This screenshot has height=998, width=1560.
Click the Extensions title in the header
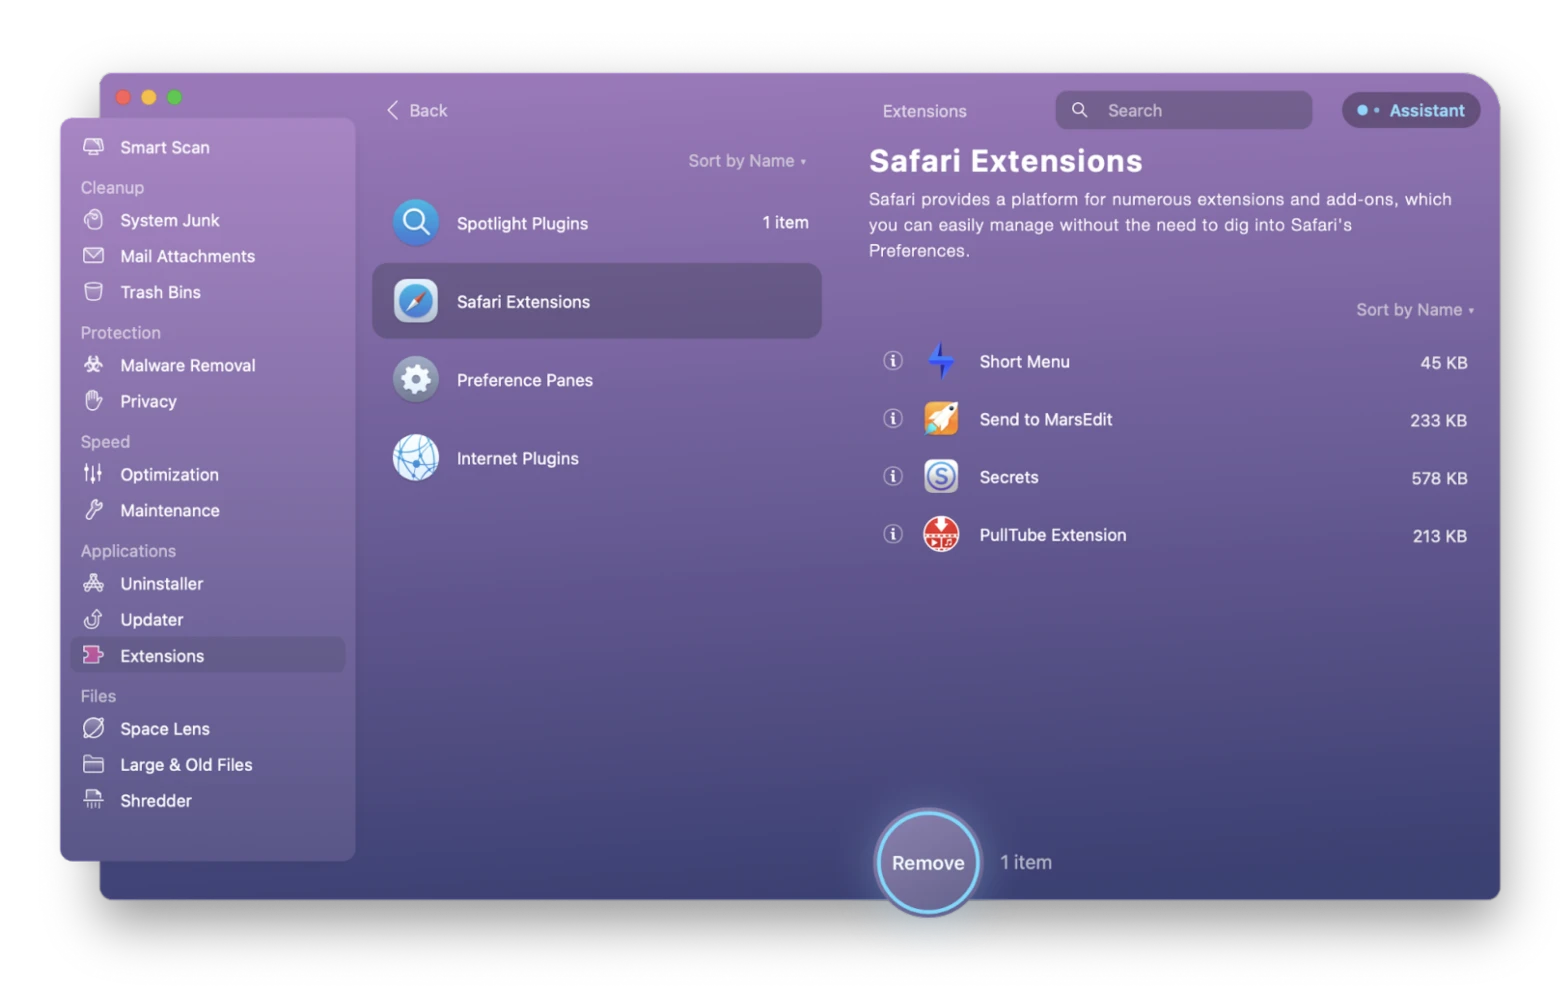924,111
